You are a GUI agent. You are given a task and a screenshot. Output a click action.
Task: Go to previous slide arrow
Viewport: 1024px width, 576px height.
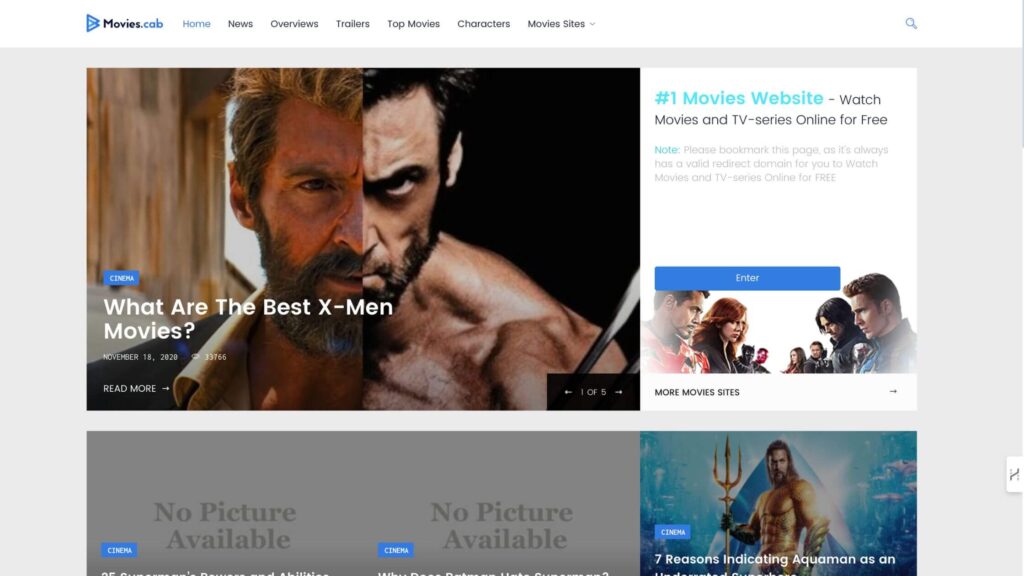(x=569, y=392)
